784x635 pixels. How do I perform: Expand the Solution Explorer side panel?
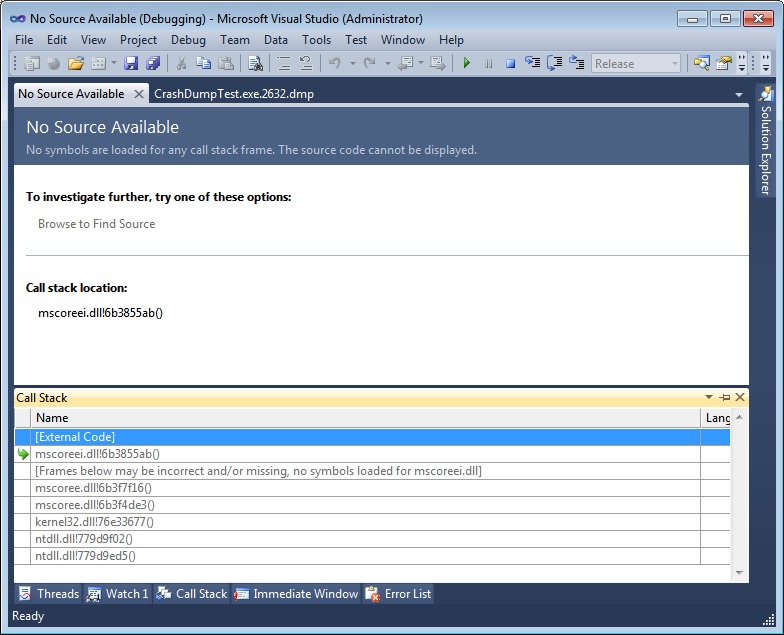[x=766, y=140]
